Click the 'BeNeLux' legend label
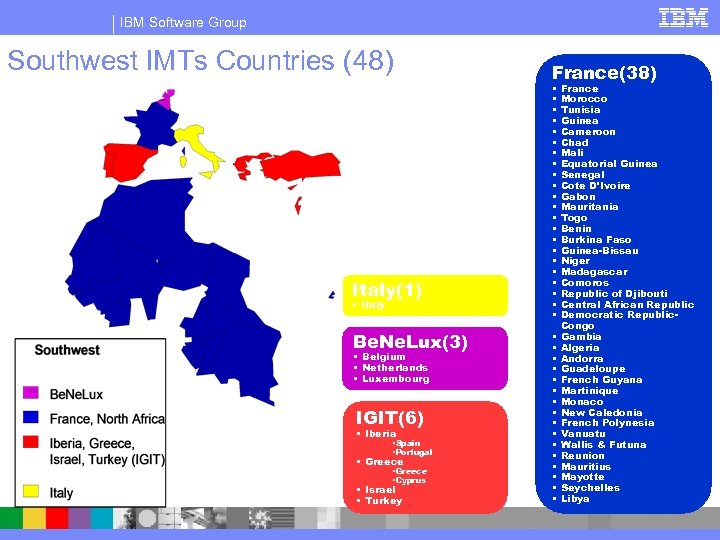 point(76,394)
